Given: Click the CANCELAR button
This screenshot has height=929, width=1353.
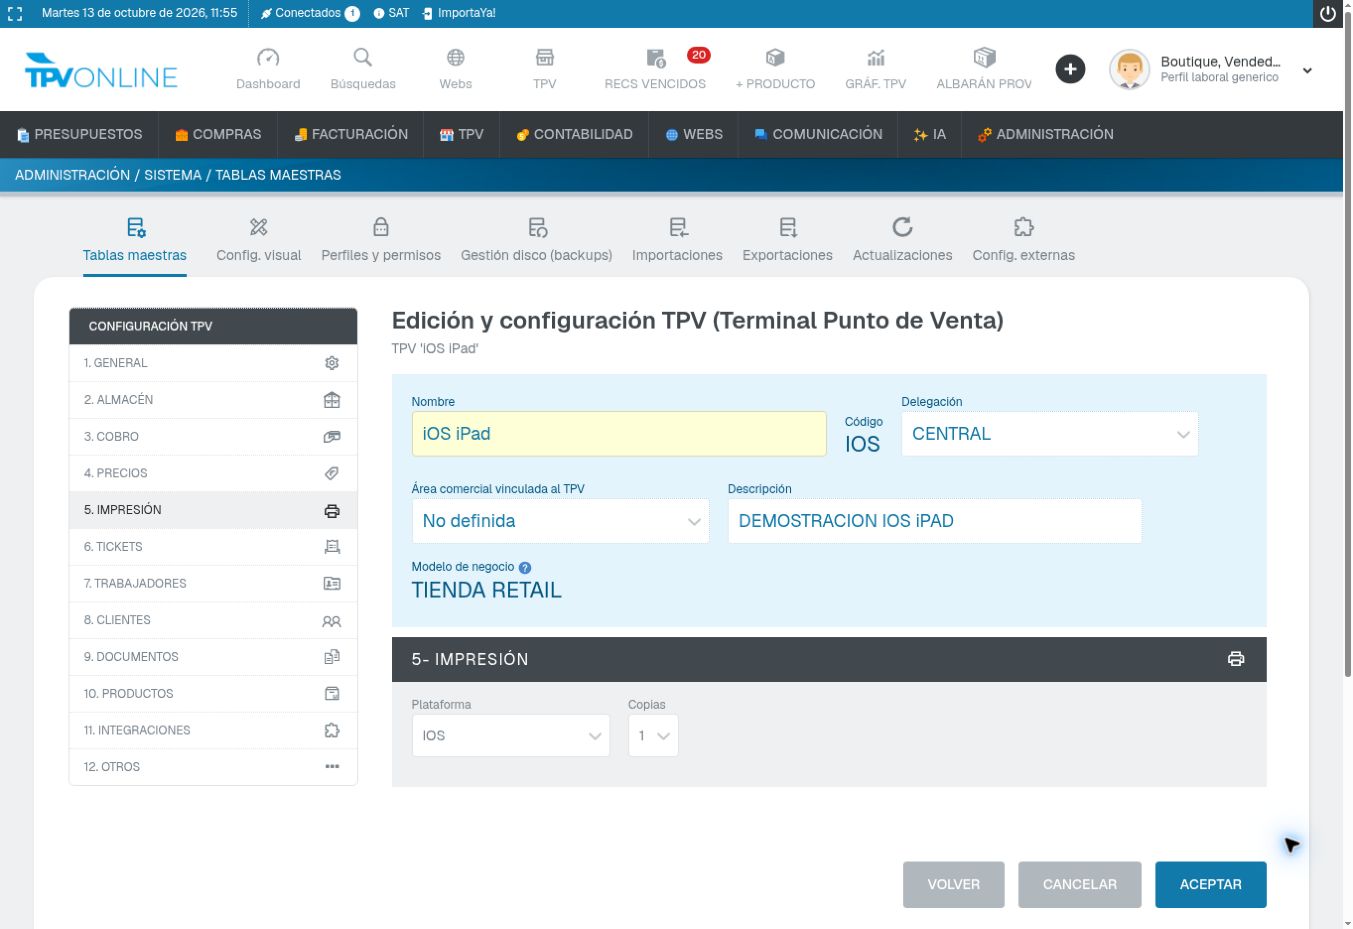Looking at the screenshot, I should click(x=1080, y=885).
